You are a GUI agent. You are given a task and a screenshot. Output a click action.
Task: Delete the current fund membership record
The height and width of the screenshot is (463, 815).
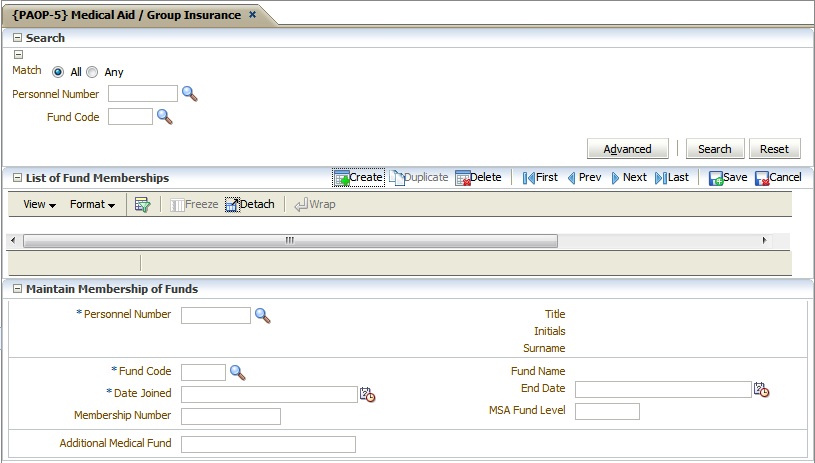coord(478,177)
